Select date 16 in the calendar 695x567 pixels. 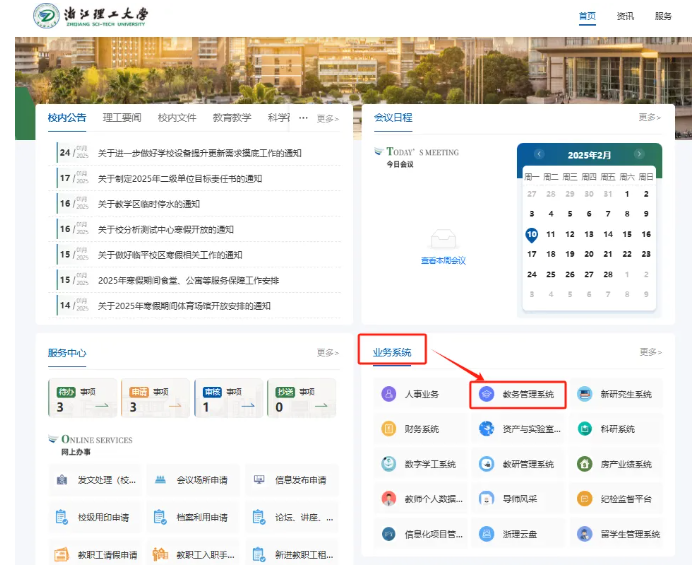point(646,234)
